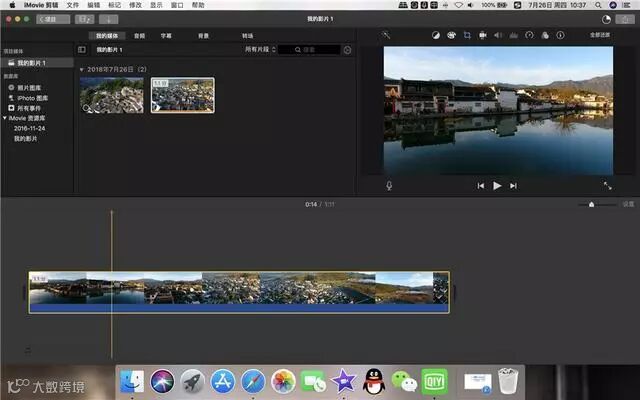Click the voiceover microphone icon

[x=389, y=185]
